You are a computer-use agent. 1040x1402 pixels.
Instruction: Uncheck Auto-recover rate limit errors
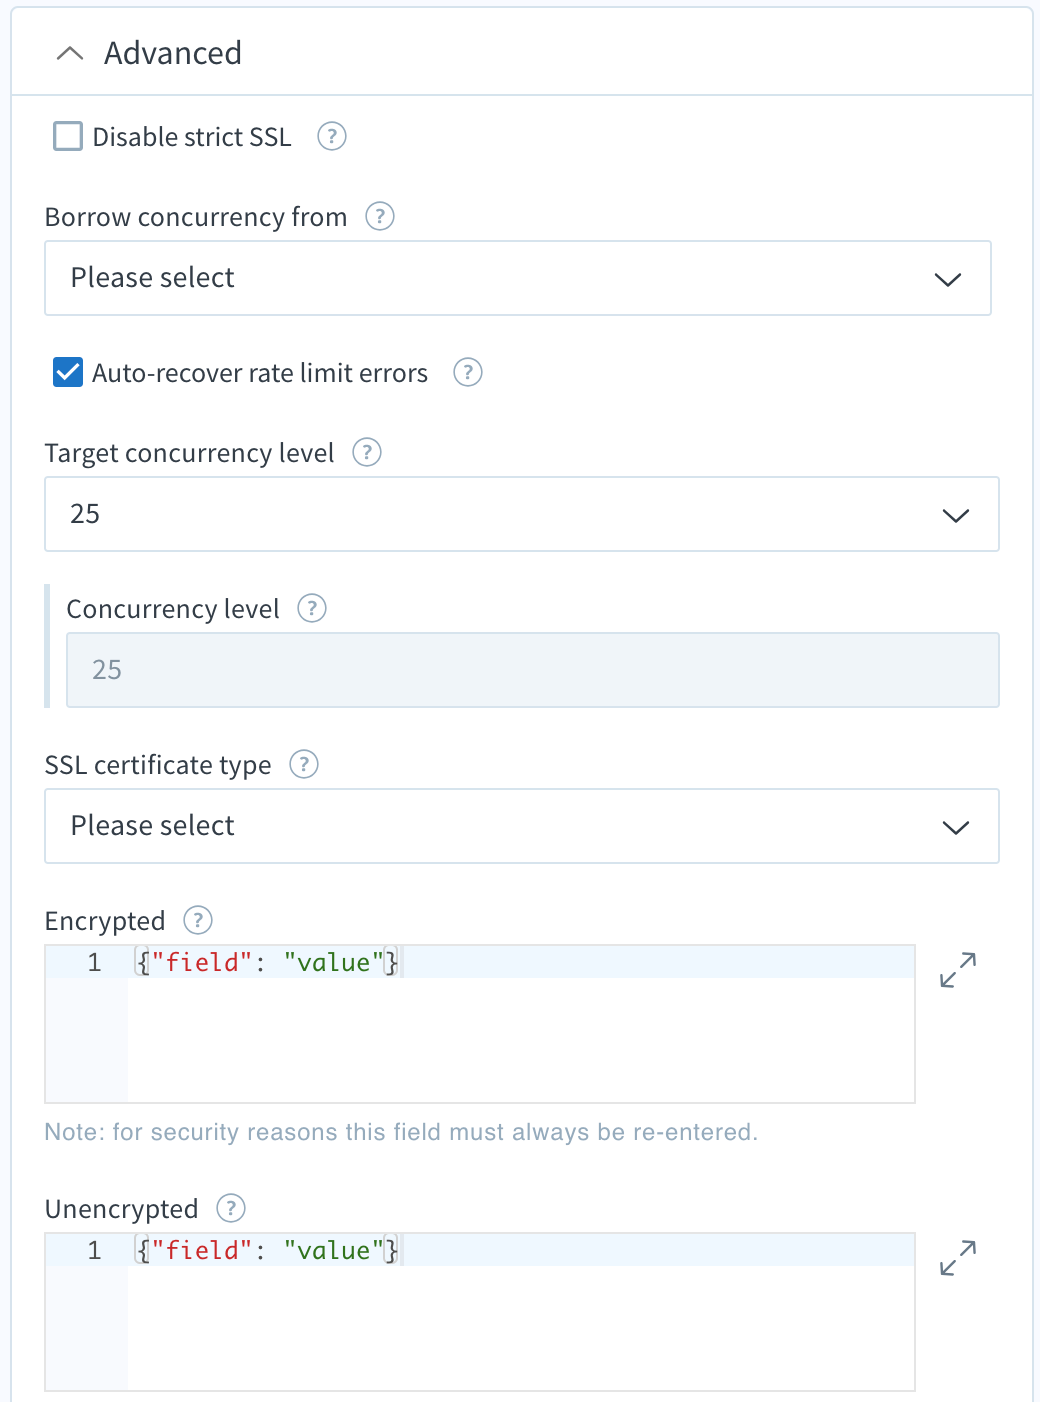point(68,372)
